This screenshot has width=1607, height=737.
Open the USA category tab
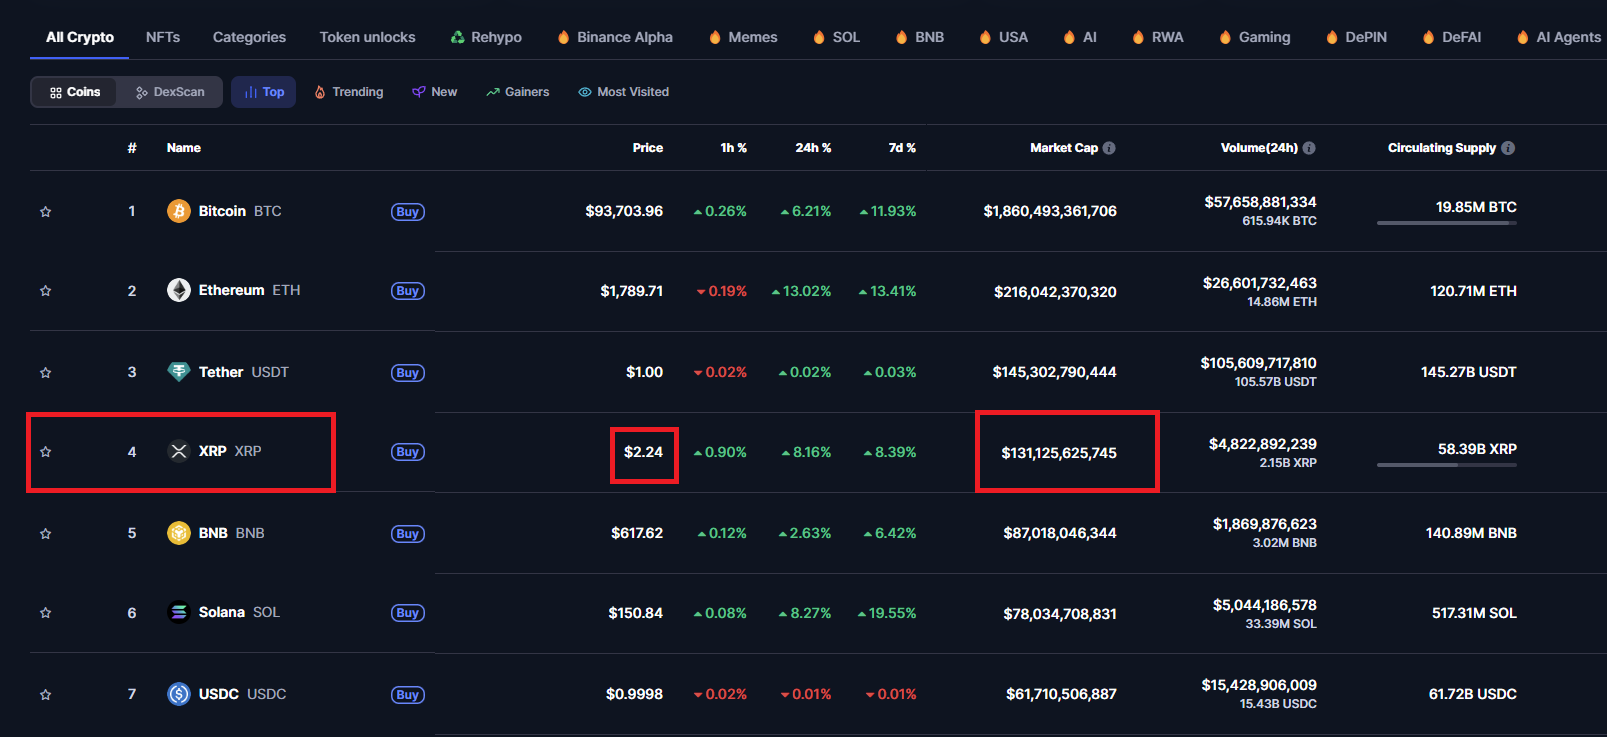1003,37
